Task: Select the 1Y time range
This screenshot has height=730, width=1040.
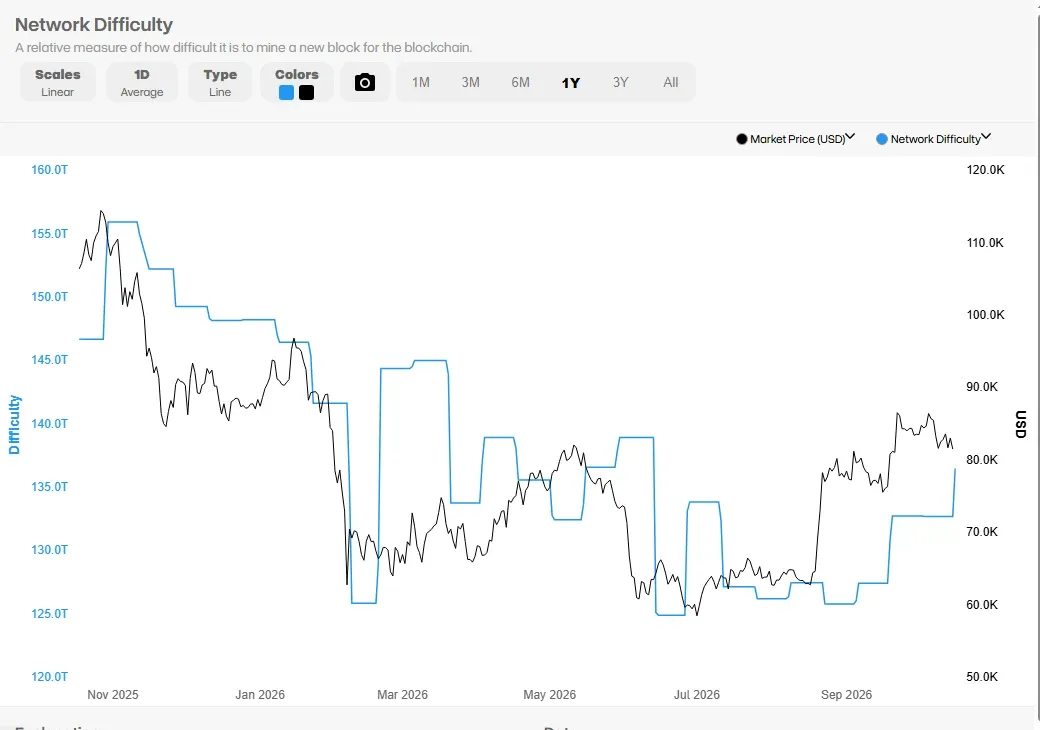Action: click(x=570, y=82)
